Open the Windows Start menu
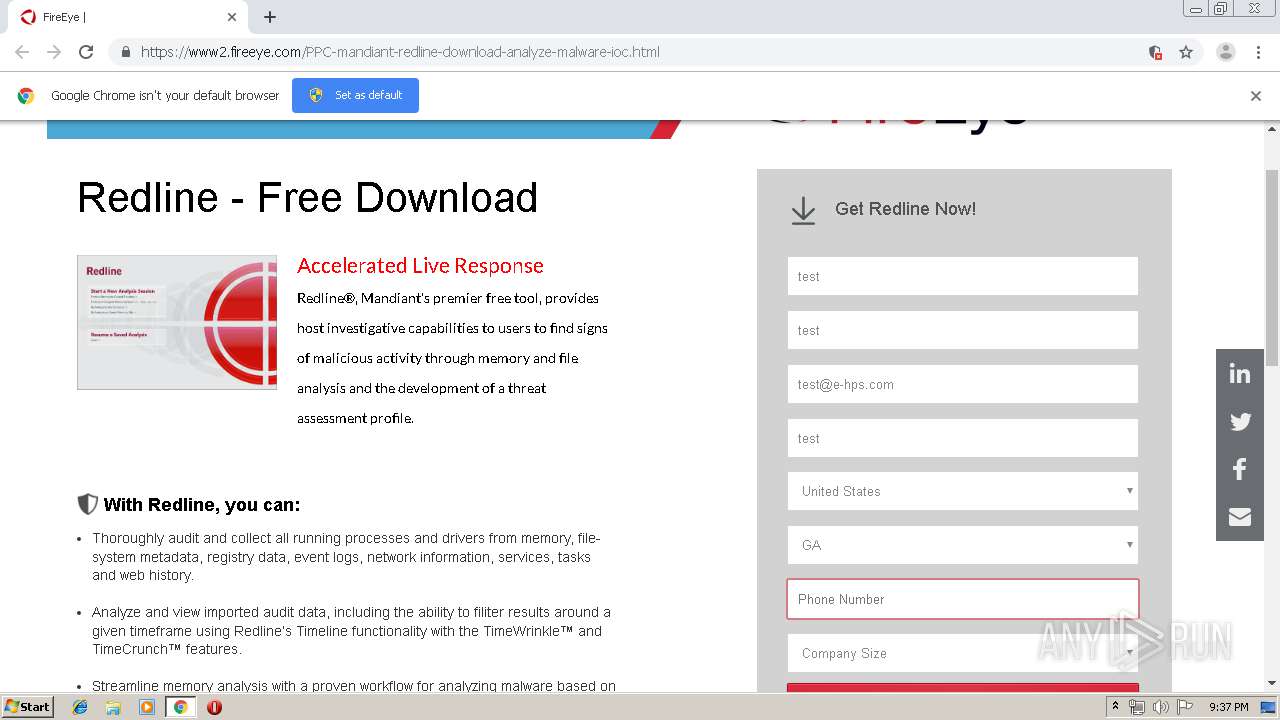This screenshot has height=720, width=1280. point(27,706)
